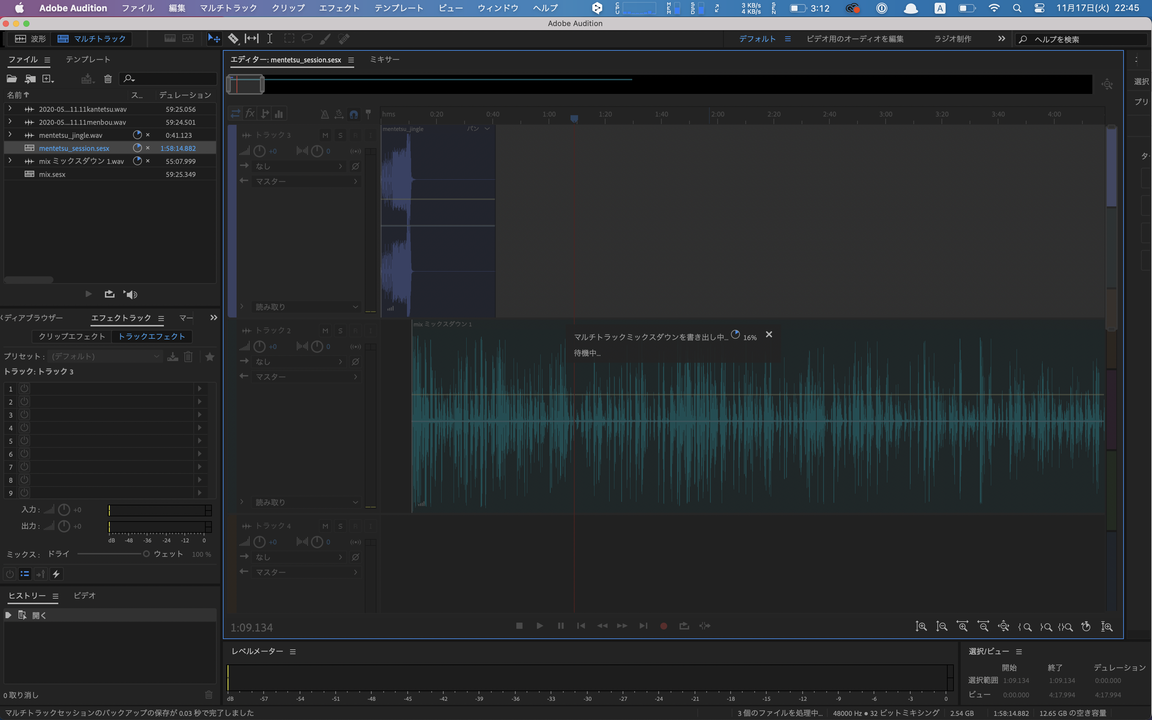The image size is (1152, 720).
Task: Click Zoom Out Time icon
Action: 983,627
